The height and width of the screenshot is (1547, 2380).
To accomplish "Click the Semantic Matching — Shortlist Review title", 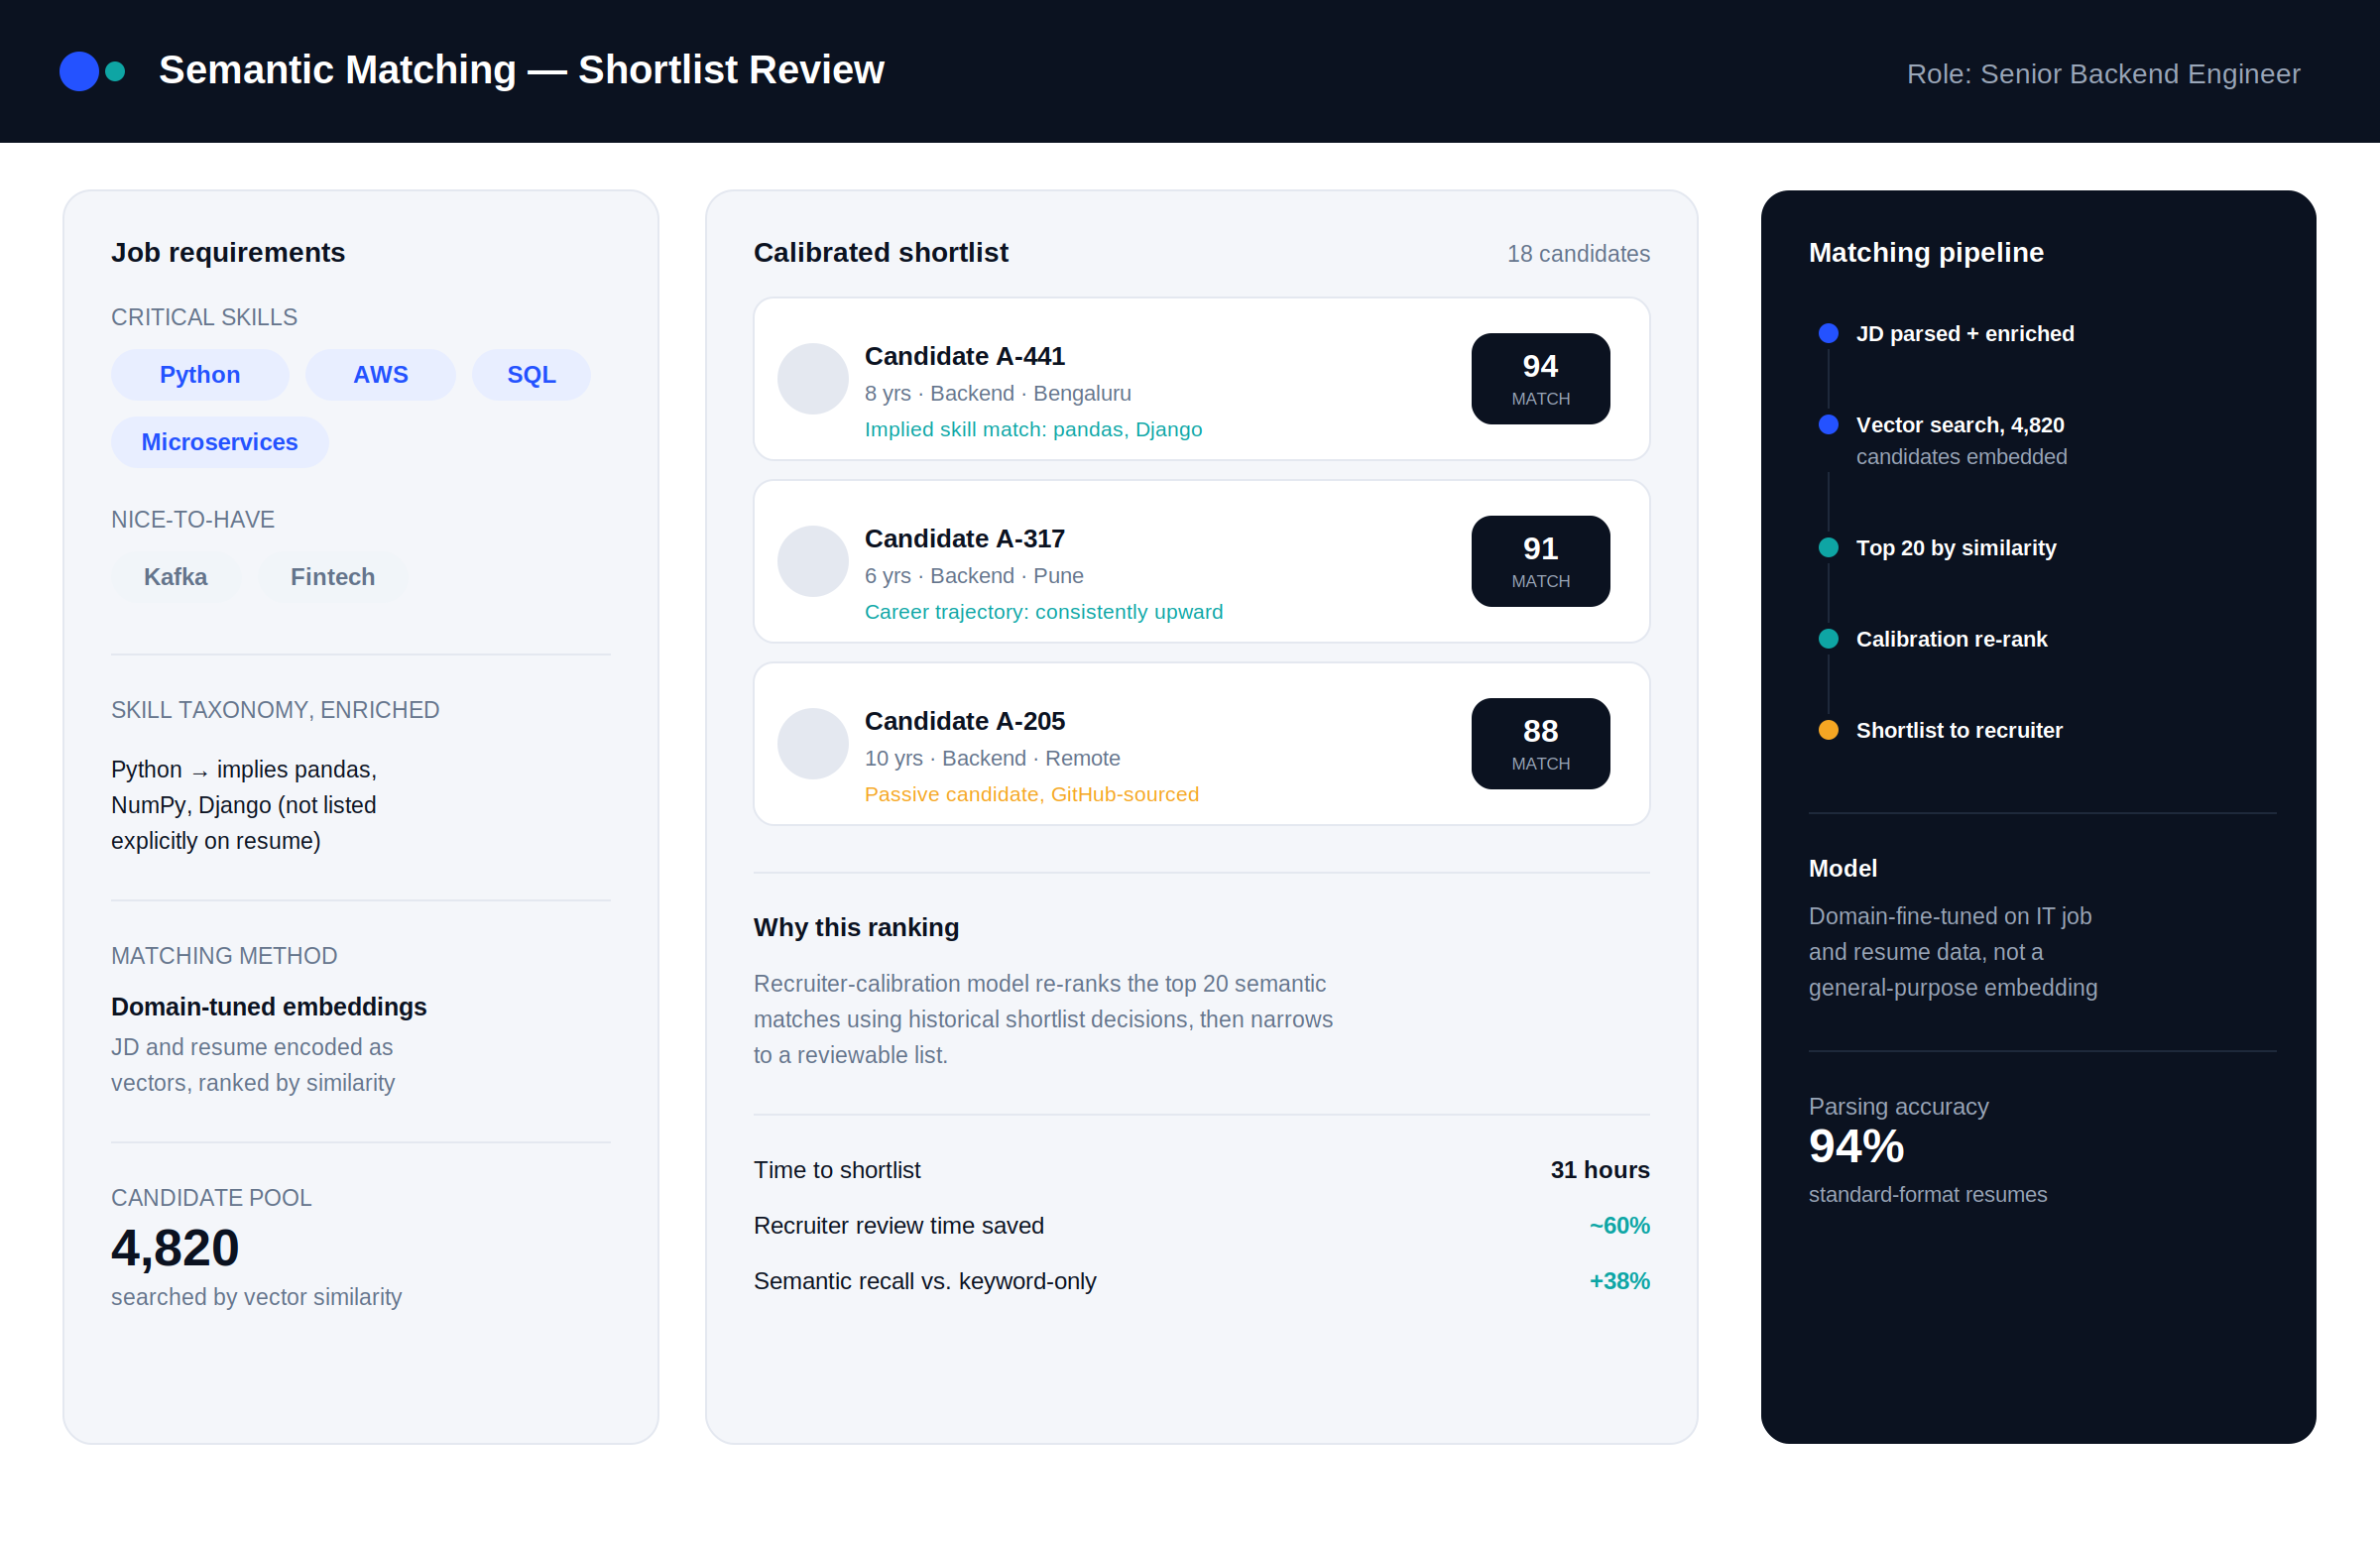I will pyautogui.click(x=521, y=71).
